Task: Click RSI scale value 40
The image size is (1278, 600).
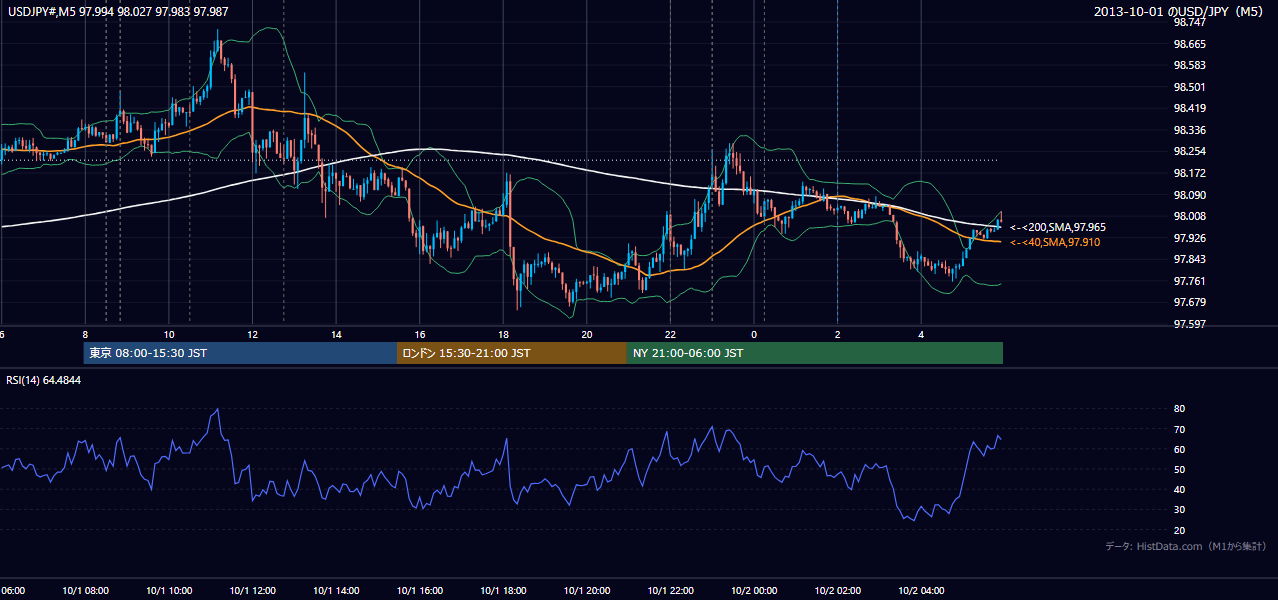Action: pyautogui.click(x=1179, y=490)
